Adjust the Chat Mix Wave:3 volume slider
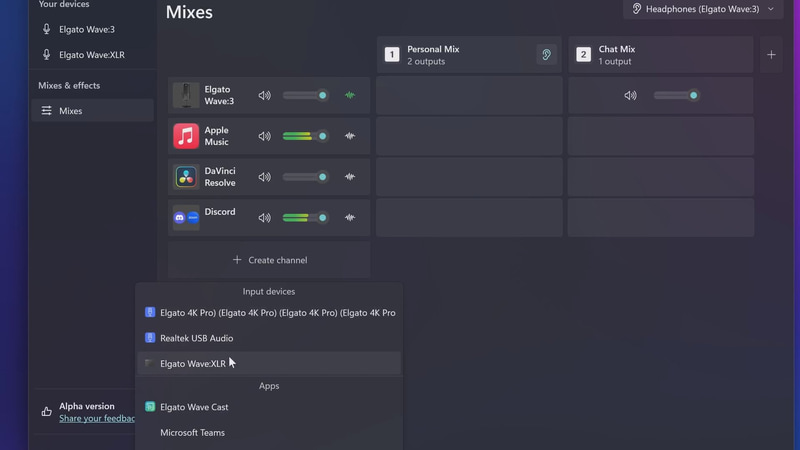 coord(676,95)
